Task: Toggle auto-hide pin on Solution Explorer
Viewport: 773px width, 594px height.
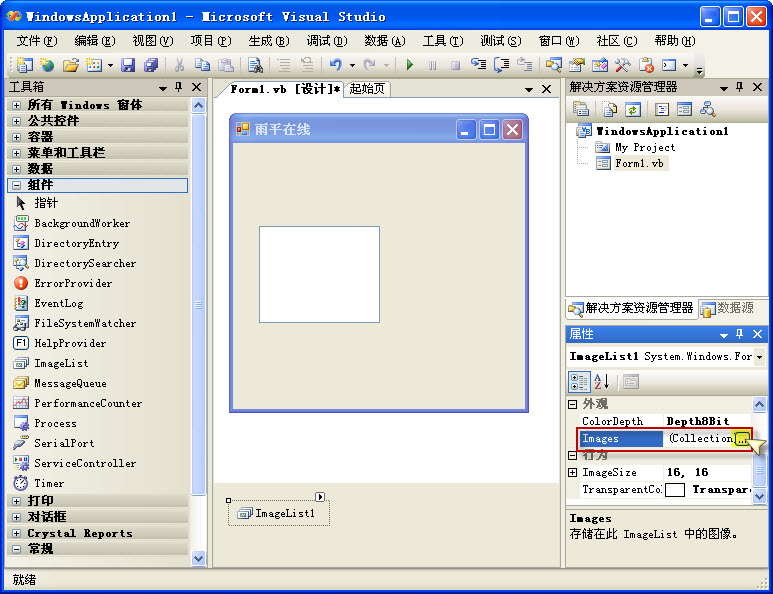Action: (x=739, y=87)
